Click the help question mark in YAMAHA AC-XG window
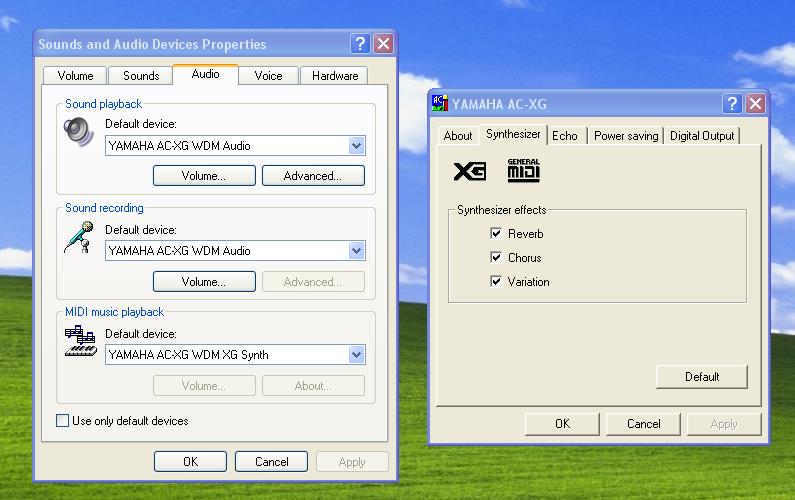 (x=732, y=103)
